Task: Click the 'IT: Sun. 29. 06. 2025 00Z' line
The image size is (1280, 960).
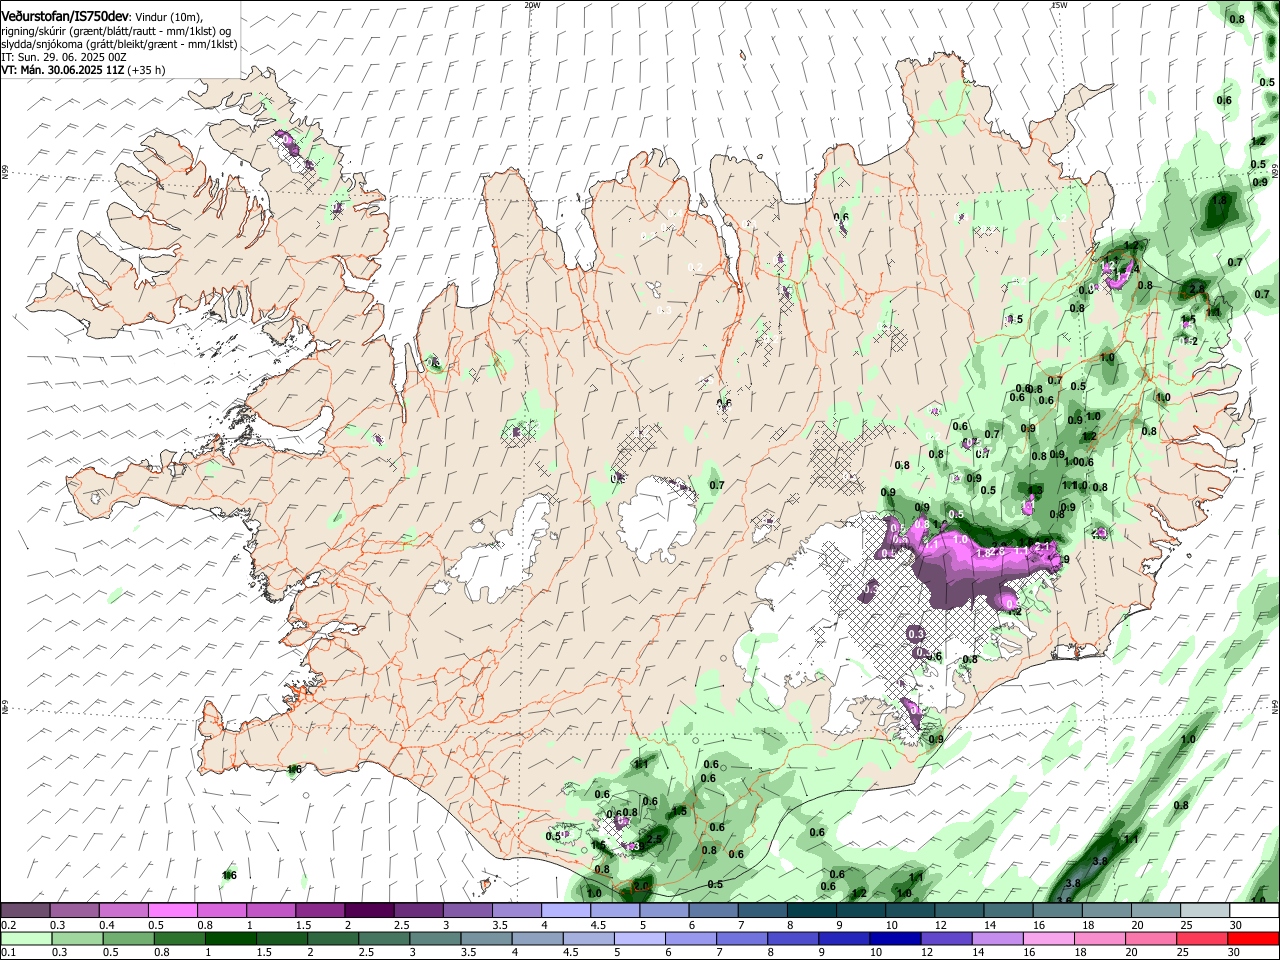Action: pyautogui.click(x=64, y=57)
